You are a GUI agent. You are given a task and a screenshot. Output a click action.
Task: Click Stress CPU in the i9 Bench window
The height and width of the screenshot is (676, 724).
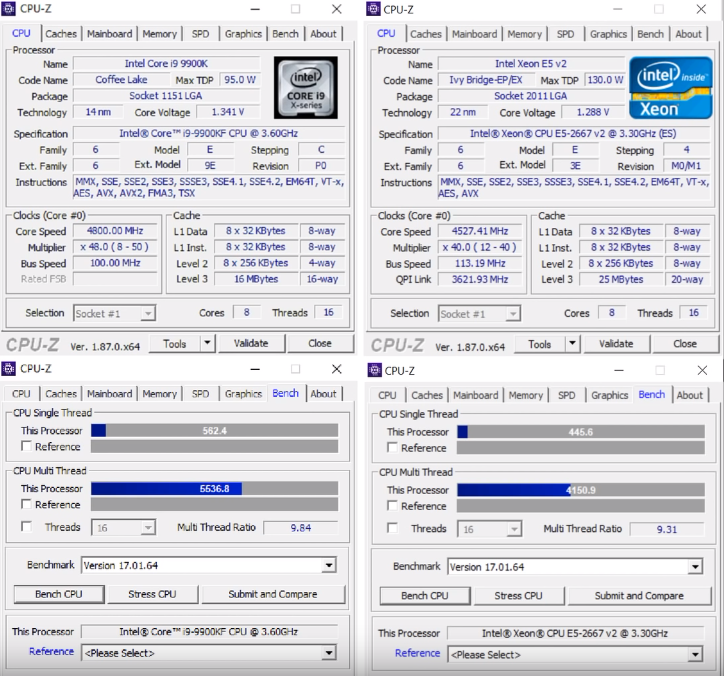point(152,594)
